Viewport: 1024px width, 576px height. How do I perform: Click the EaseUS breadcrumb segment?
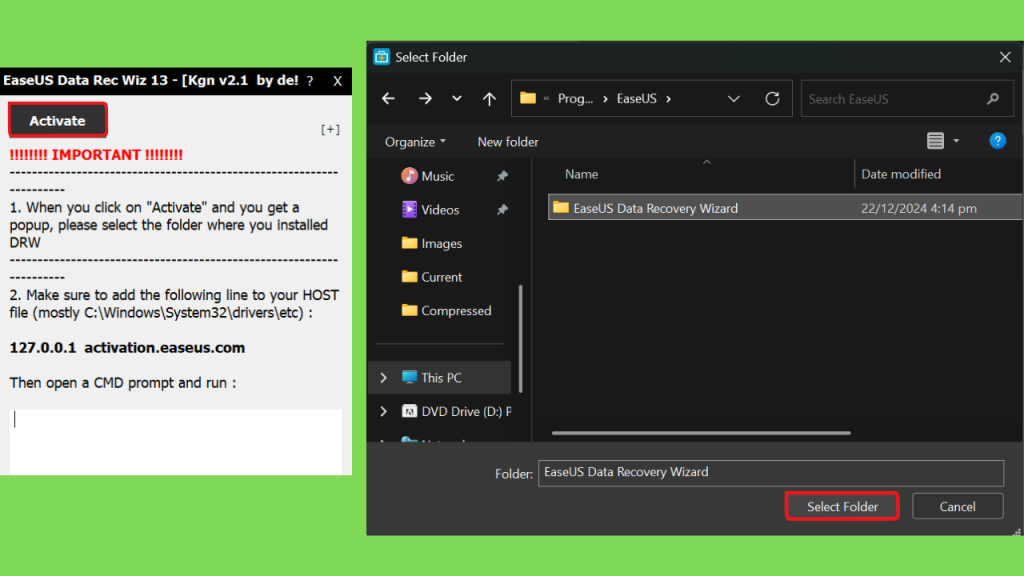pyautogui.click(x=637, y=99)
